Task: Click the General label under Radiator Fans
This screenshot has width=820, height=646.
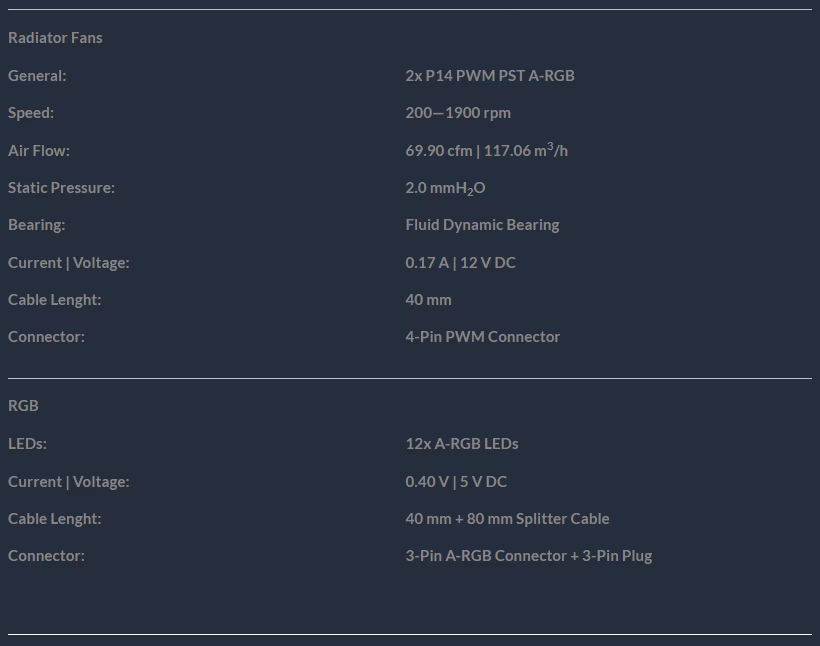Action: click(37, 76)
